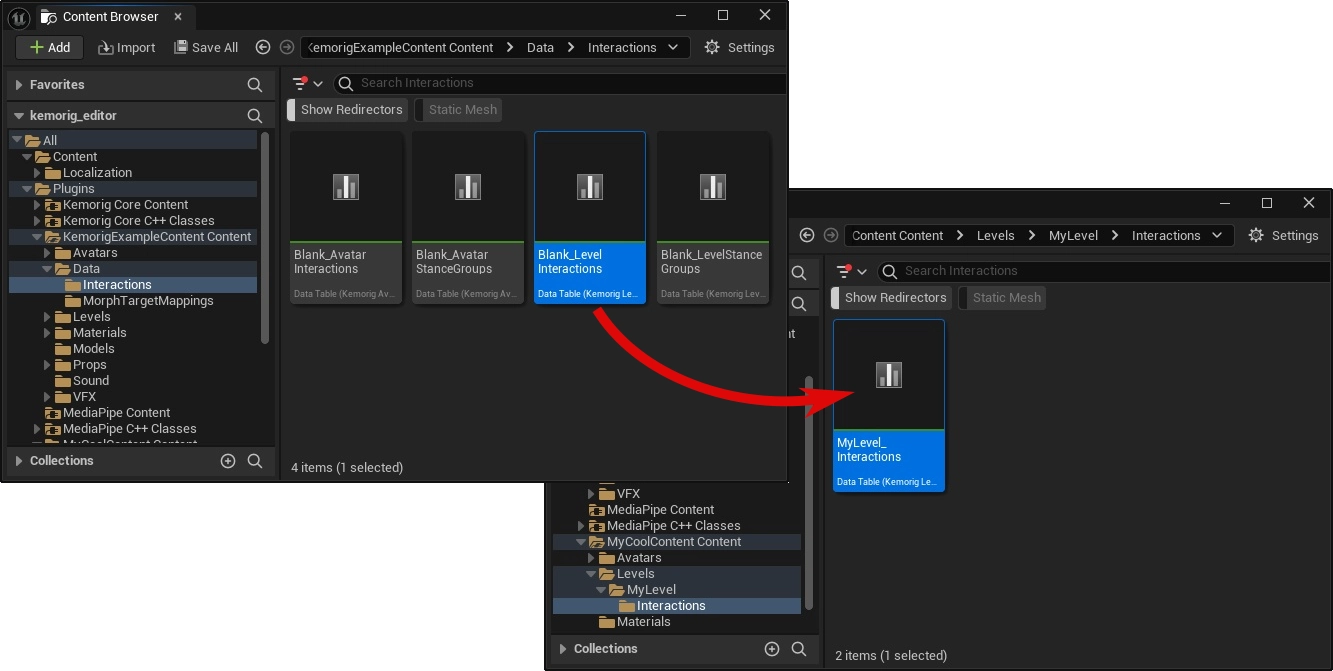Click the Import button
Image resolution: width=1333 pixels, height=671 pixels.
(126, 47)
